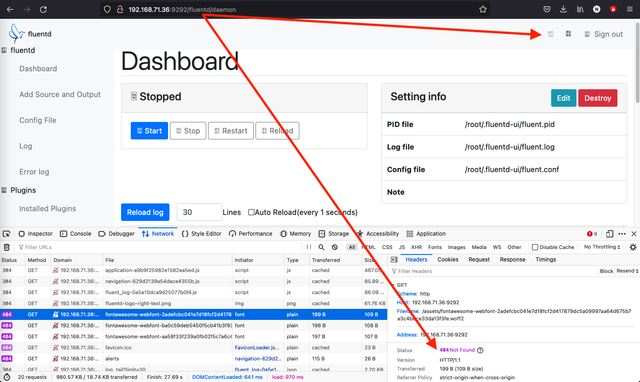Enable the Disable Cache checkbox
Screen dimensions: 640x382
click(x=535, y=247)
